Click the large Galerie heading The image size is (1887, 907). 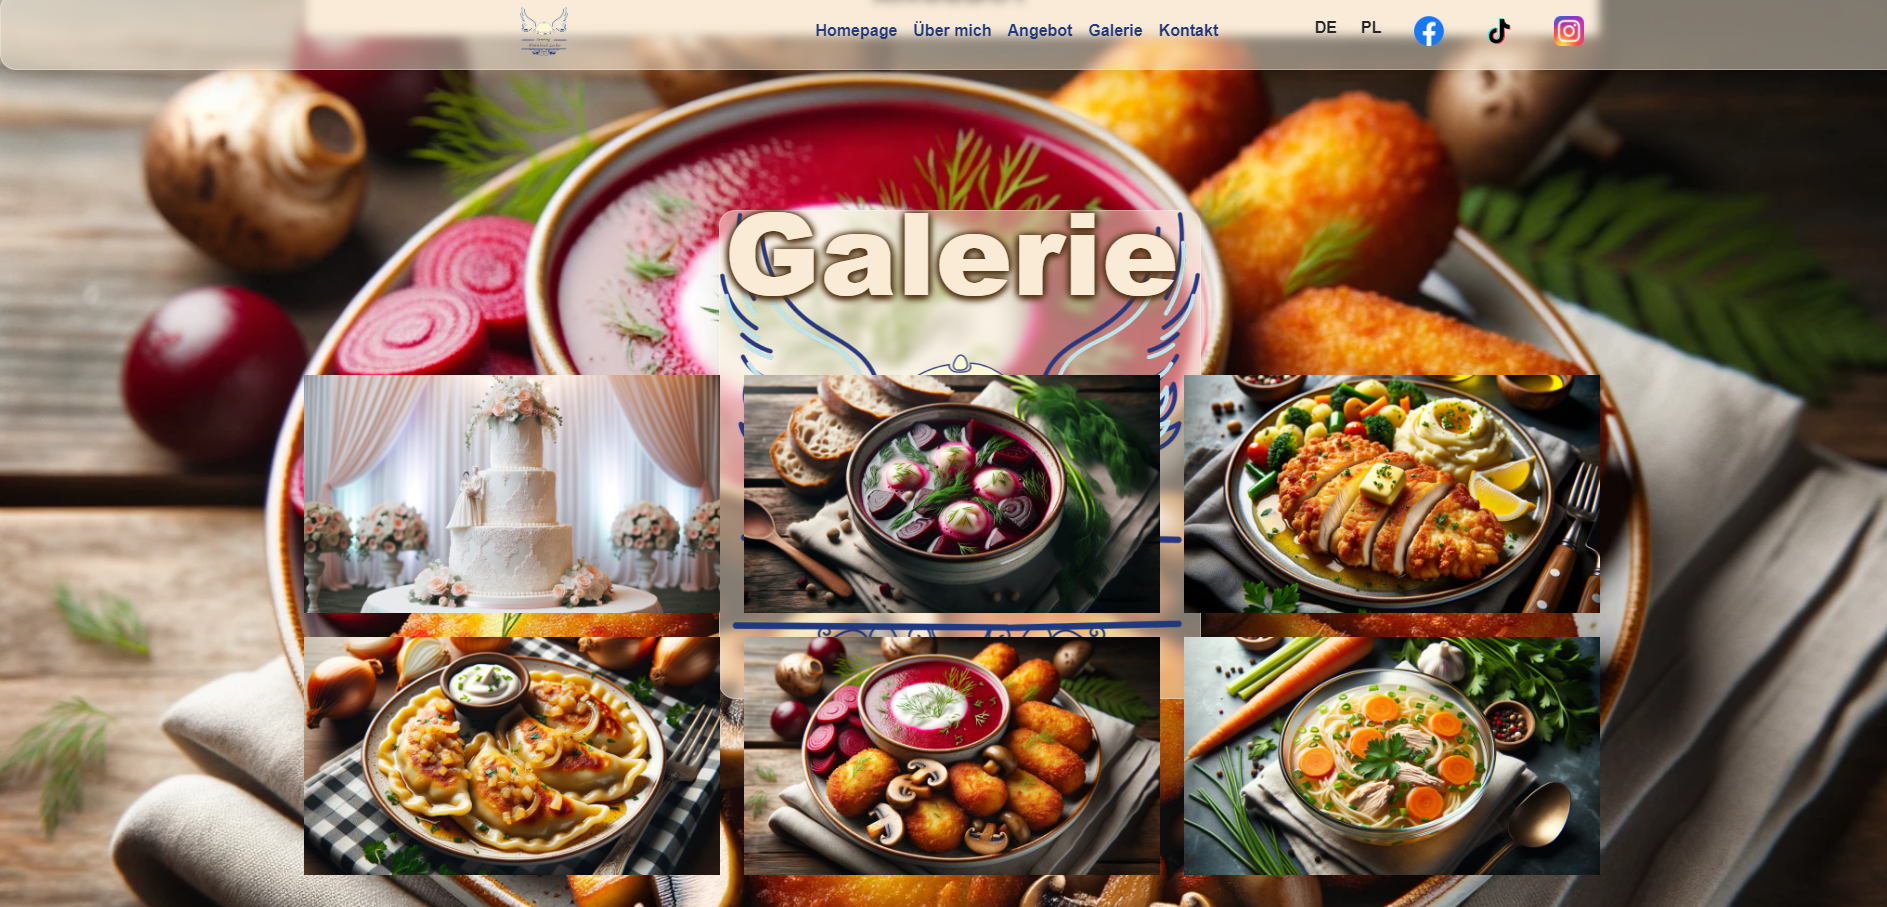[x=951, y=255]
